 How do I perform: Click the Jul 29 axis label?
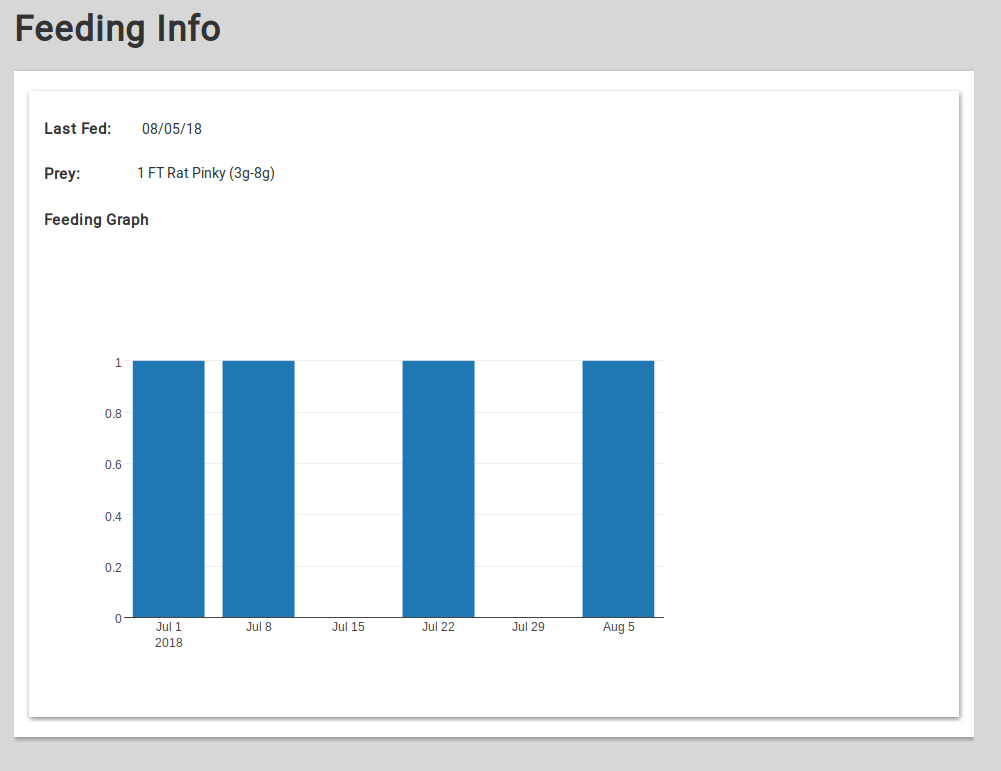528,626
